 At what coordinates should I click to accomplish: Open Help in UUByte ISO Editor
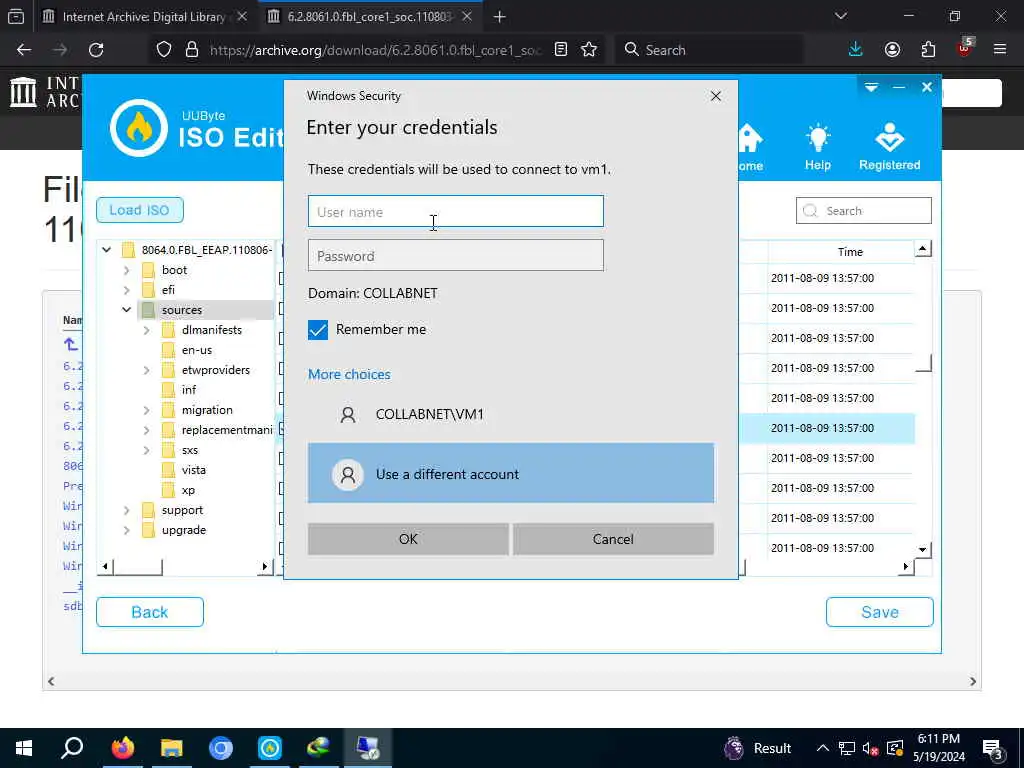pyautogui.click(x=818, y=148)
